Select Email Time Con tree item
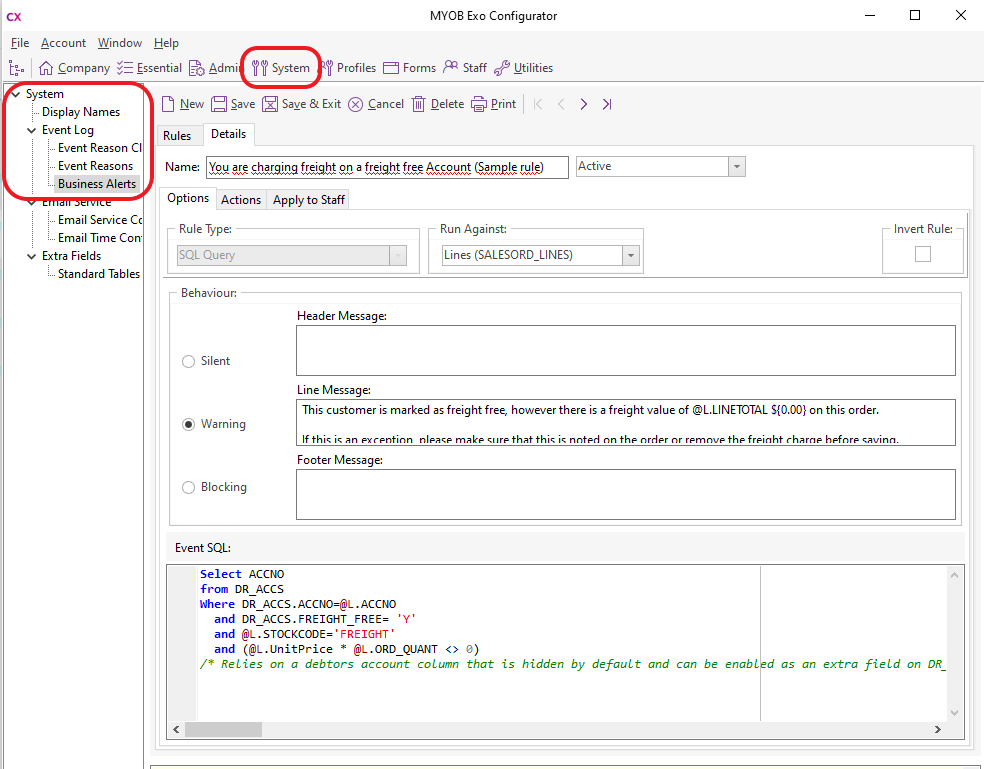985x769 pixels. pyautogui.click(x=99, y=238)
